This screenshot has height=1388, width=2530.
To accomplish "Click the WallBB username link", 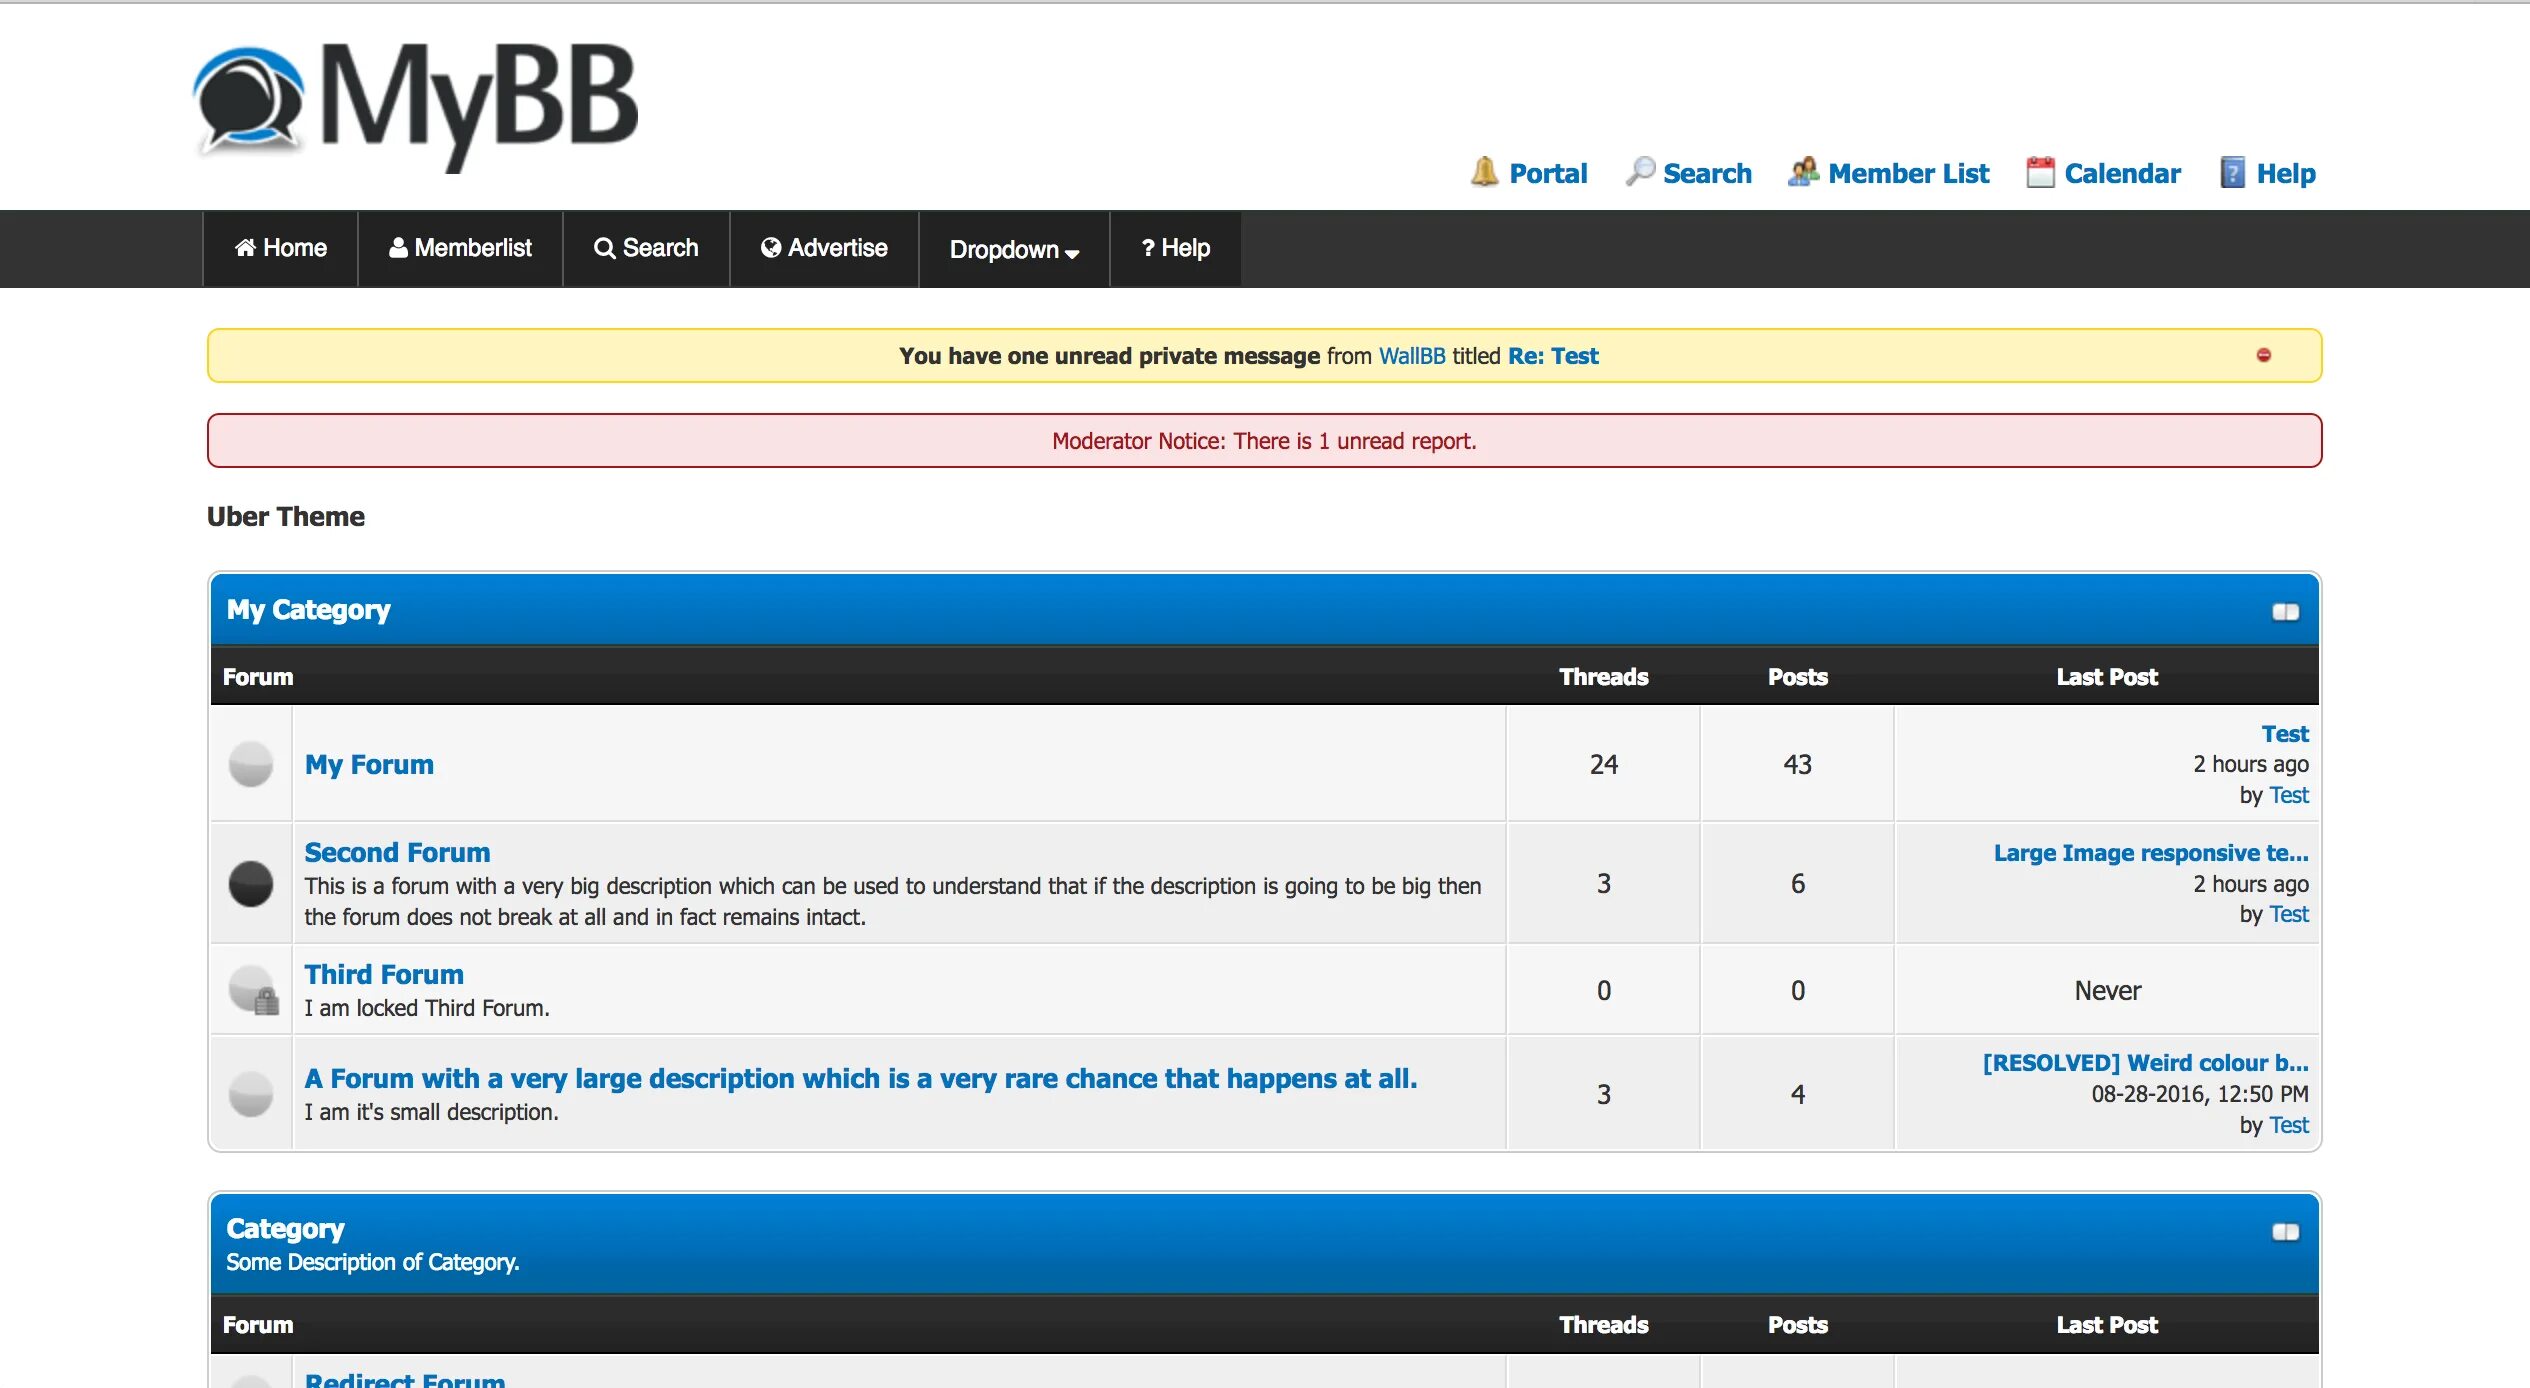I will (1411, 356).
